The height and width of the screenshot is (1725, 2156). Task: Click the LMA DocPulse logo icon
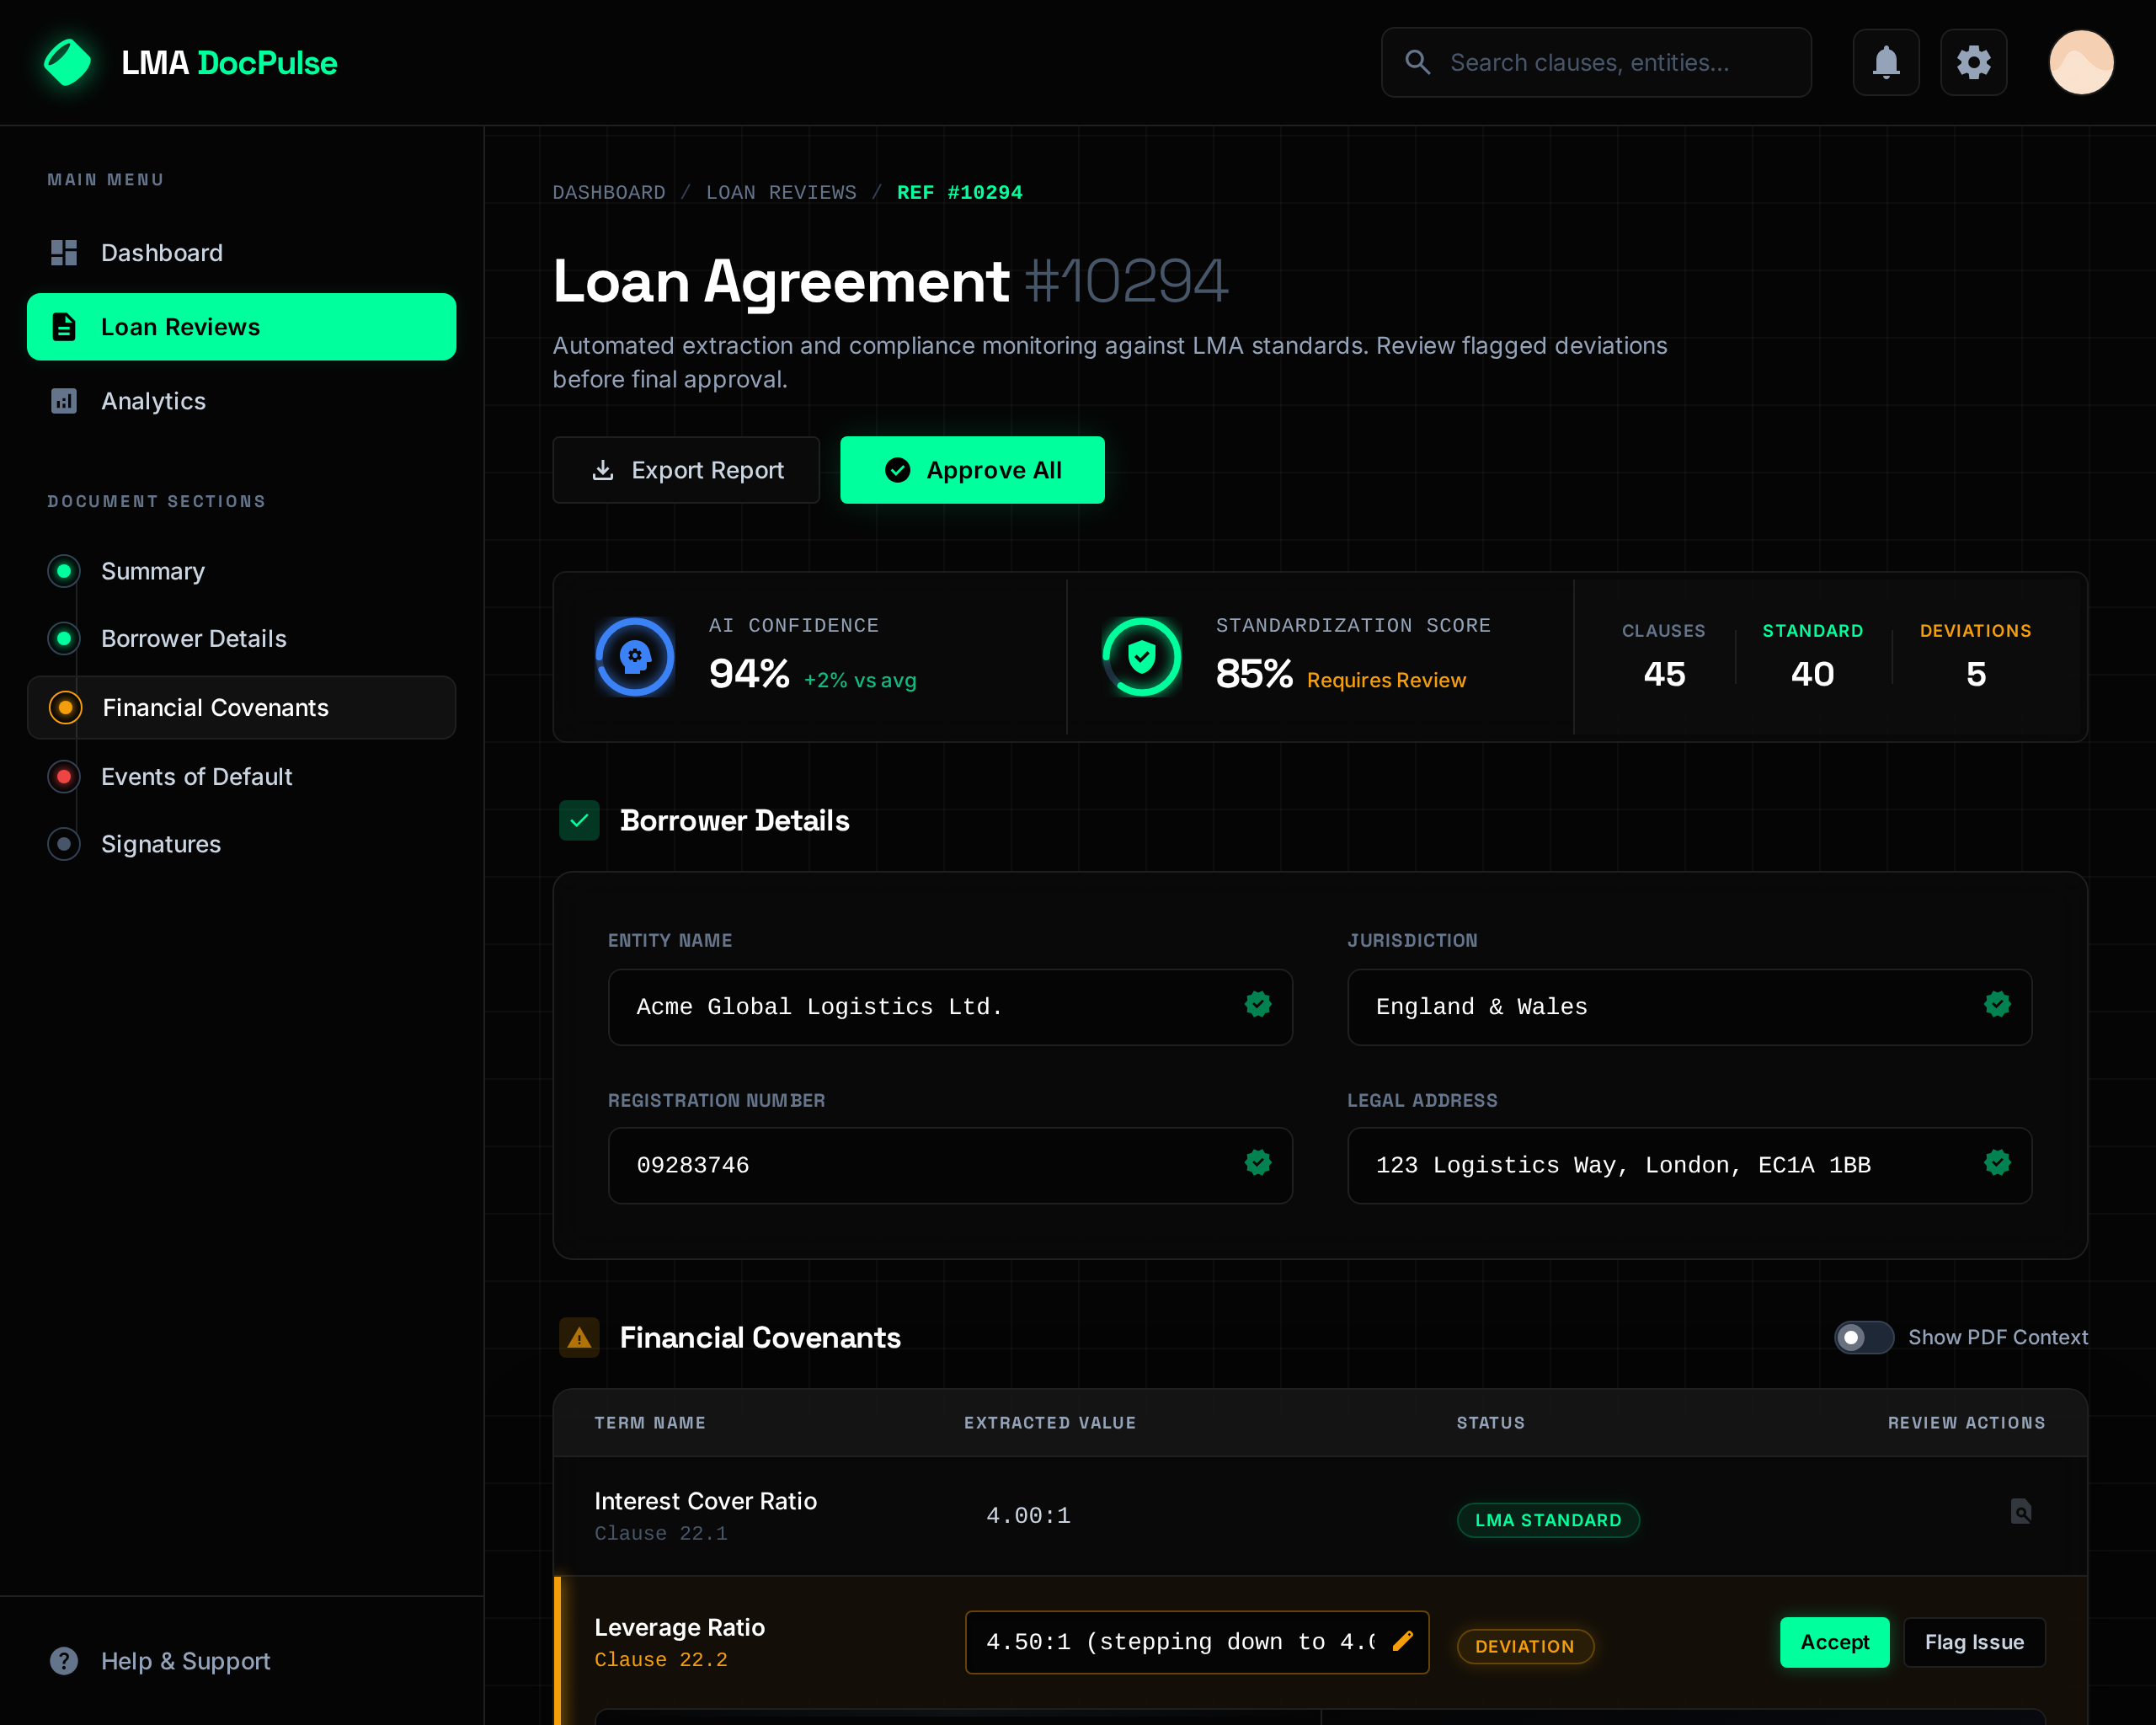point(68,63)
